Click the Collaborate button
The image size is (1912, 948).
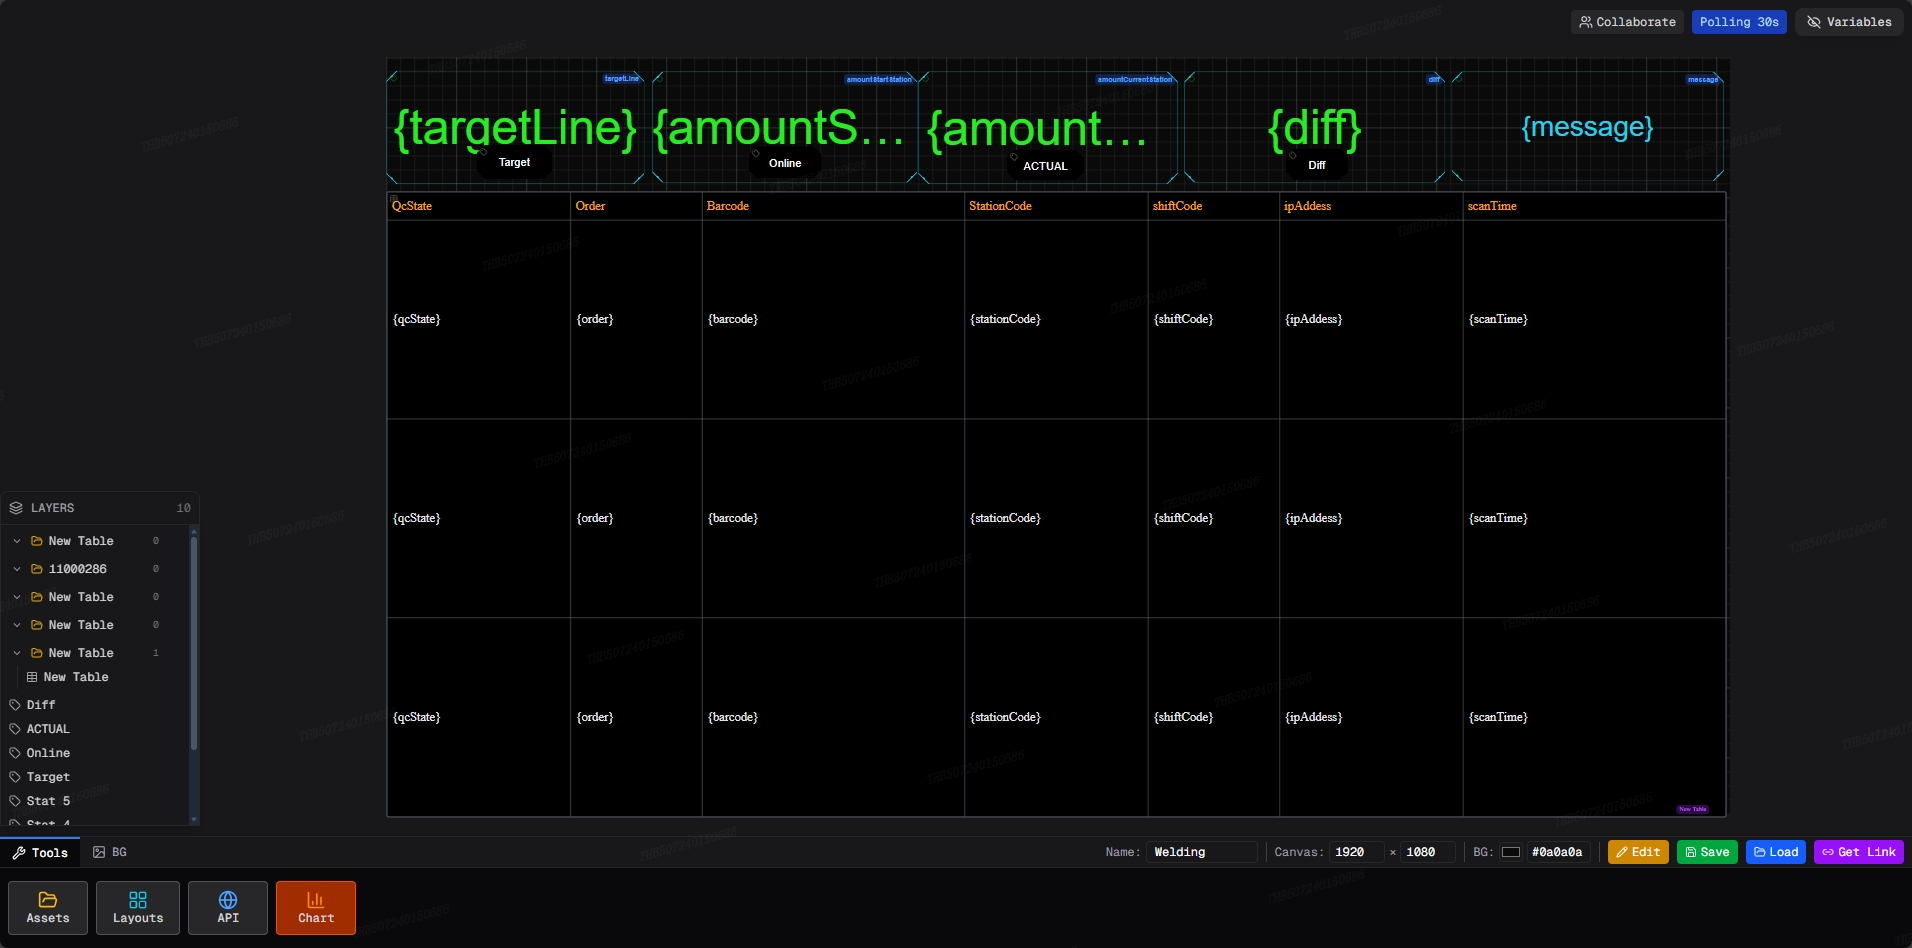(1627, 22)
